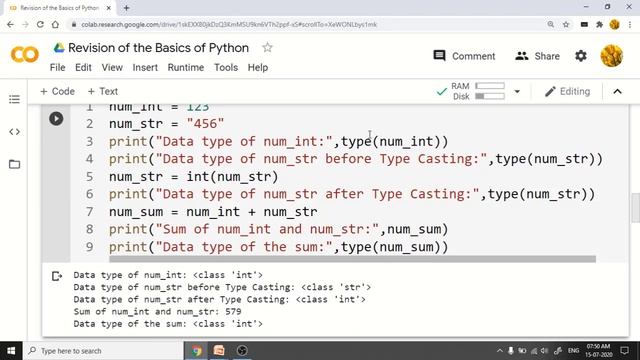Click the 'Type here to search' taskbar box
The height and width of the screenshot is (360, 640).
(x=103, y=351)
